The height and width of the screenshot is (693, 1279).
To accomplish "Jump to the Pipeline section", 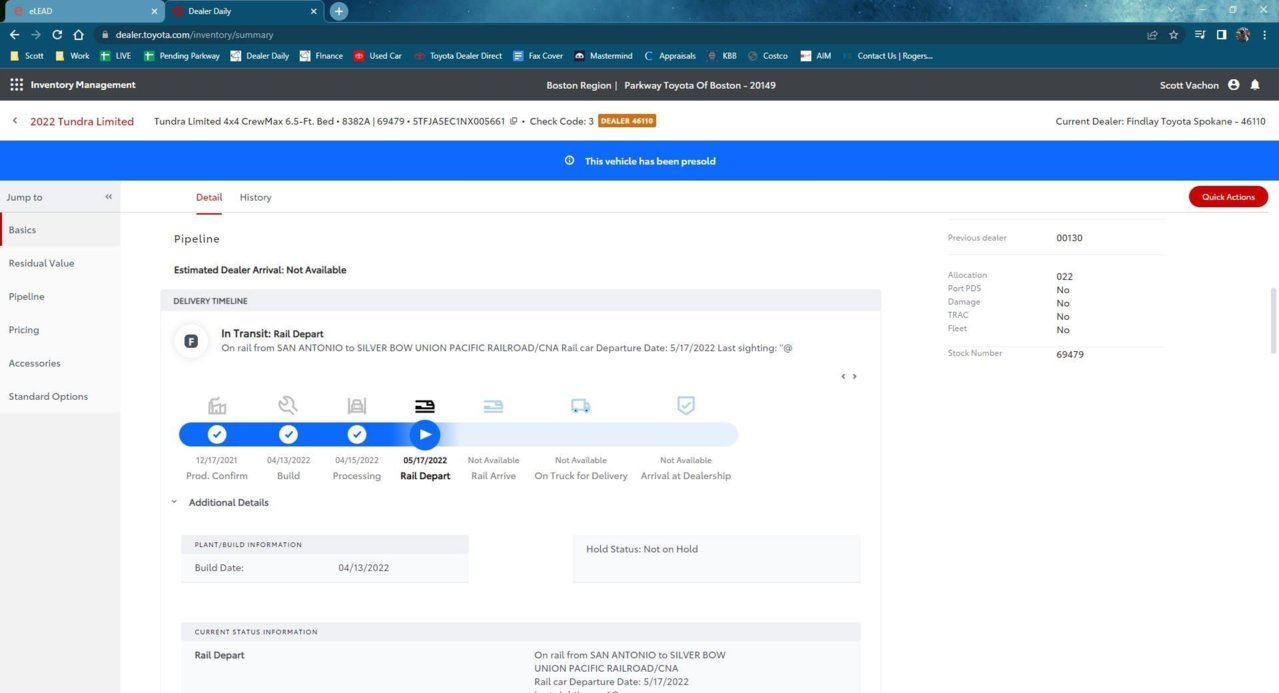I will 60,297.
